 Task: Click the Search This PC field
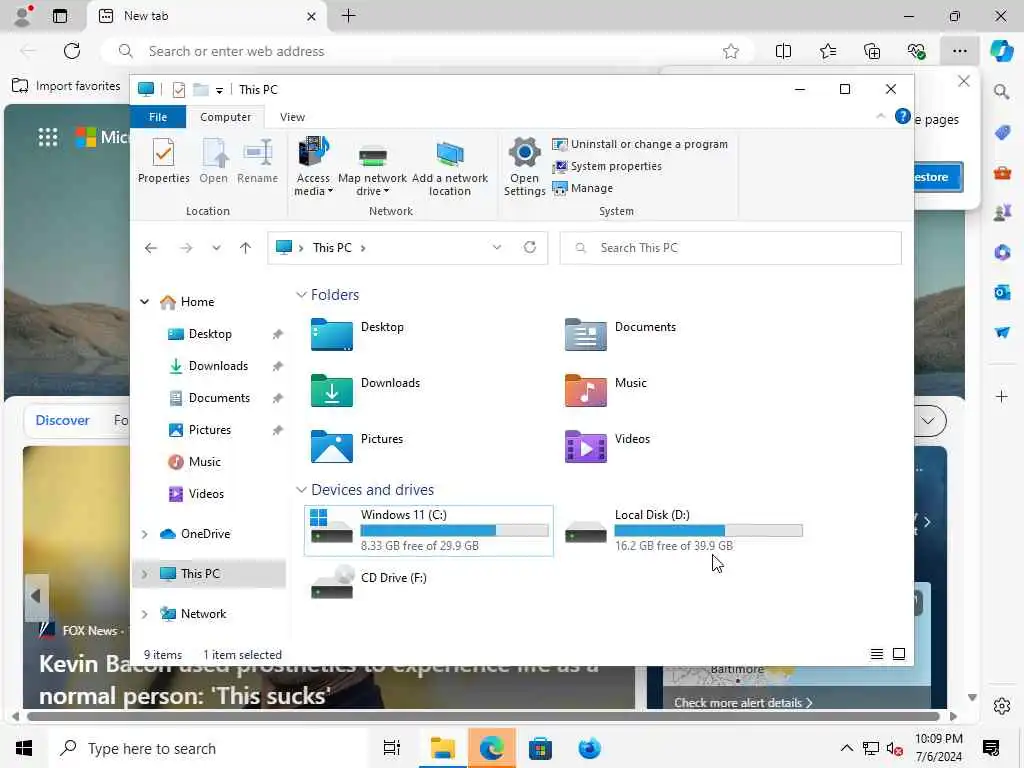click(730, 248)
